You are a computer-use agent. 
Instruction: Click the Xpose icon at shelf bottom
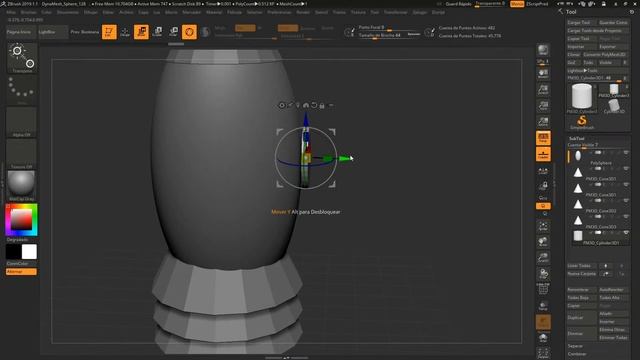543,353
